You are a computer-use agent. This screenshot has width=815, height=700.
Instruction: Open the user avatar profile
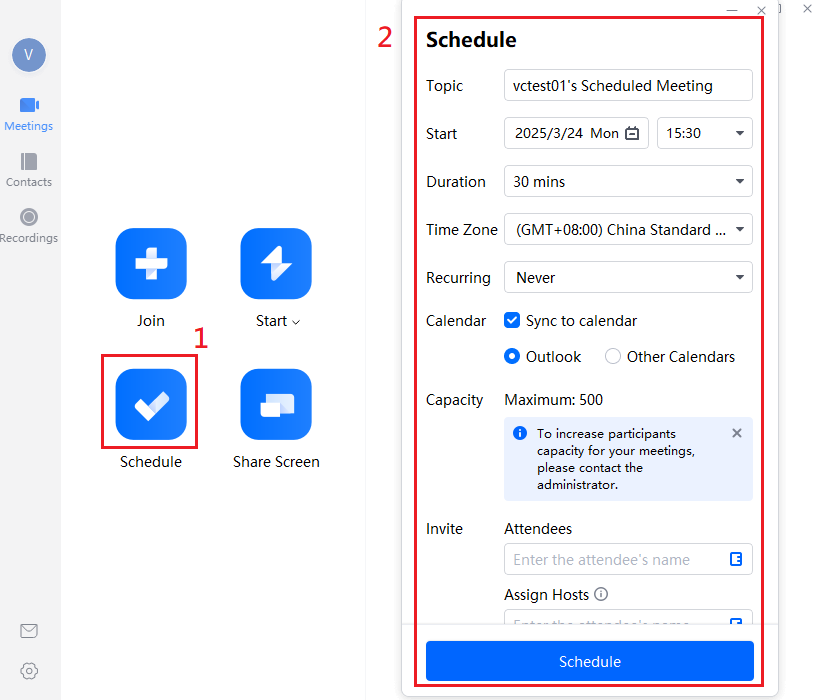pos(29,55)
